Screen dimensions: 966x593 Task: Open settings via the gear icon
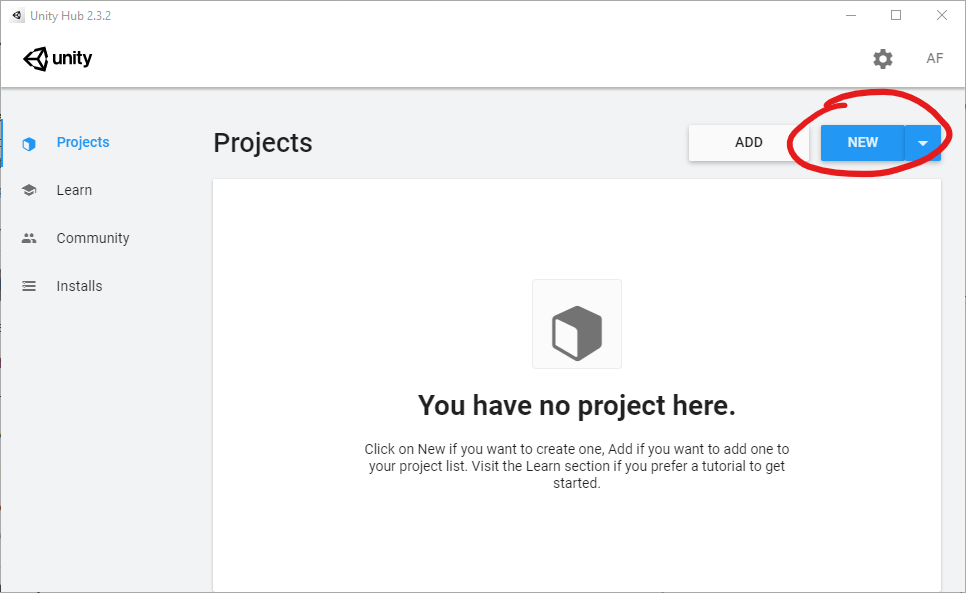click(882, 58)
